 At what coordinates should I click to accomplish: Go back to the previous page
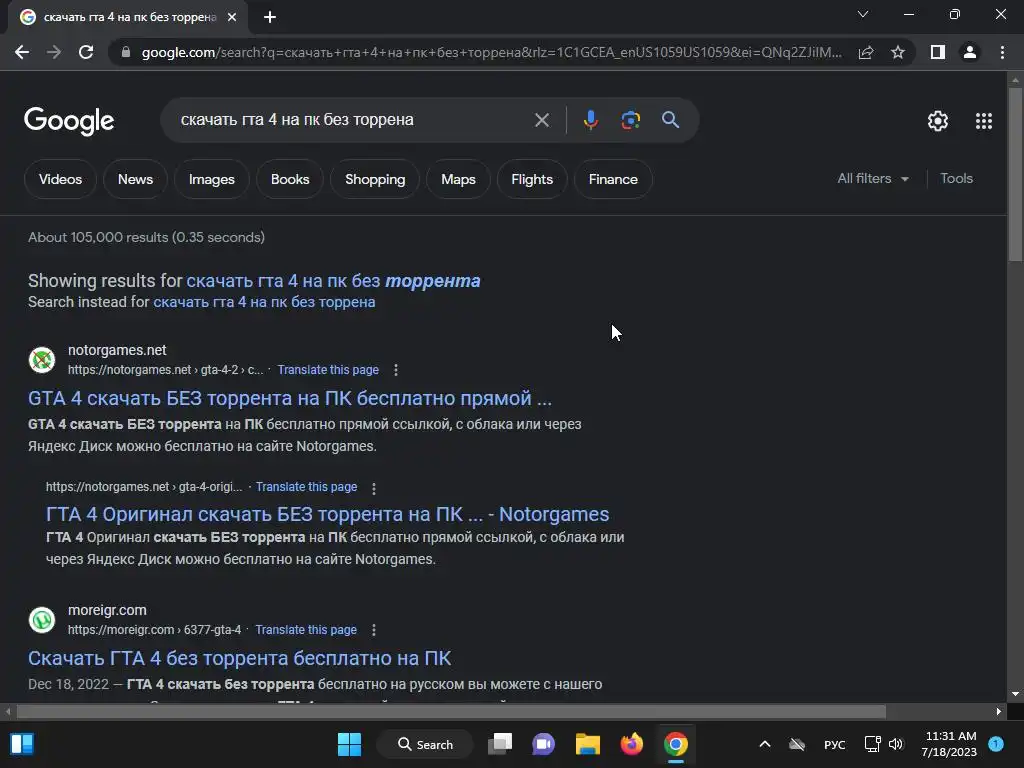pyautogui.click(x=22, y=52)
